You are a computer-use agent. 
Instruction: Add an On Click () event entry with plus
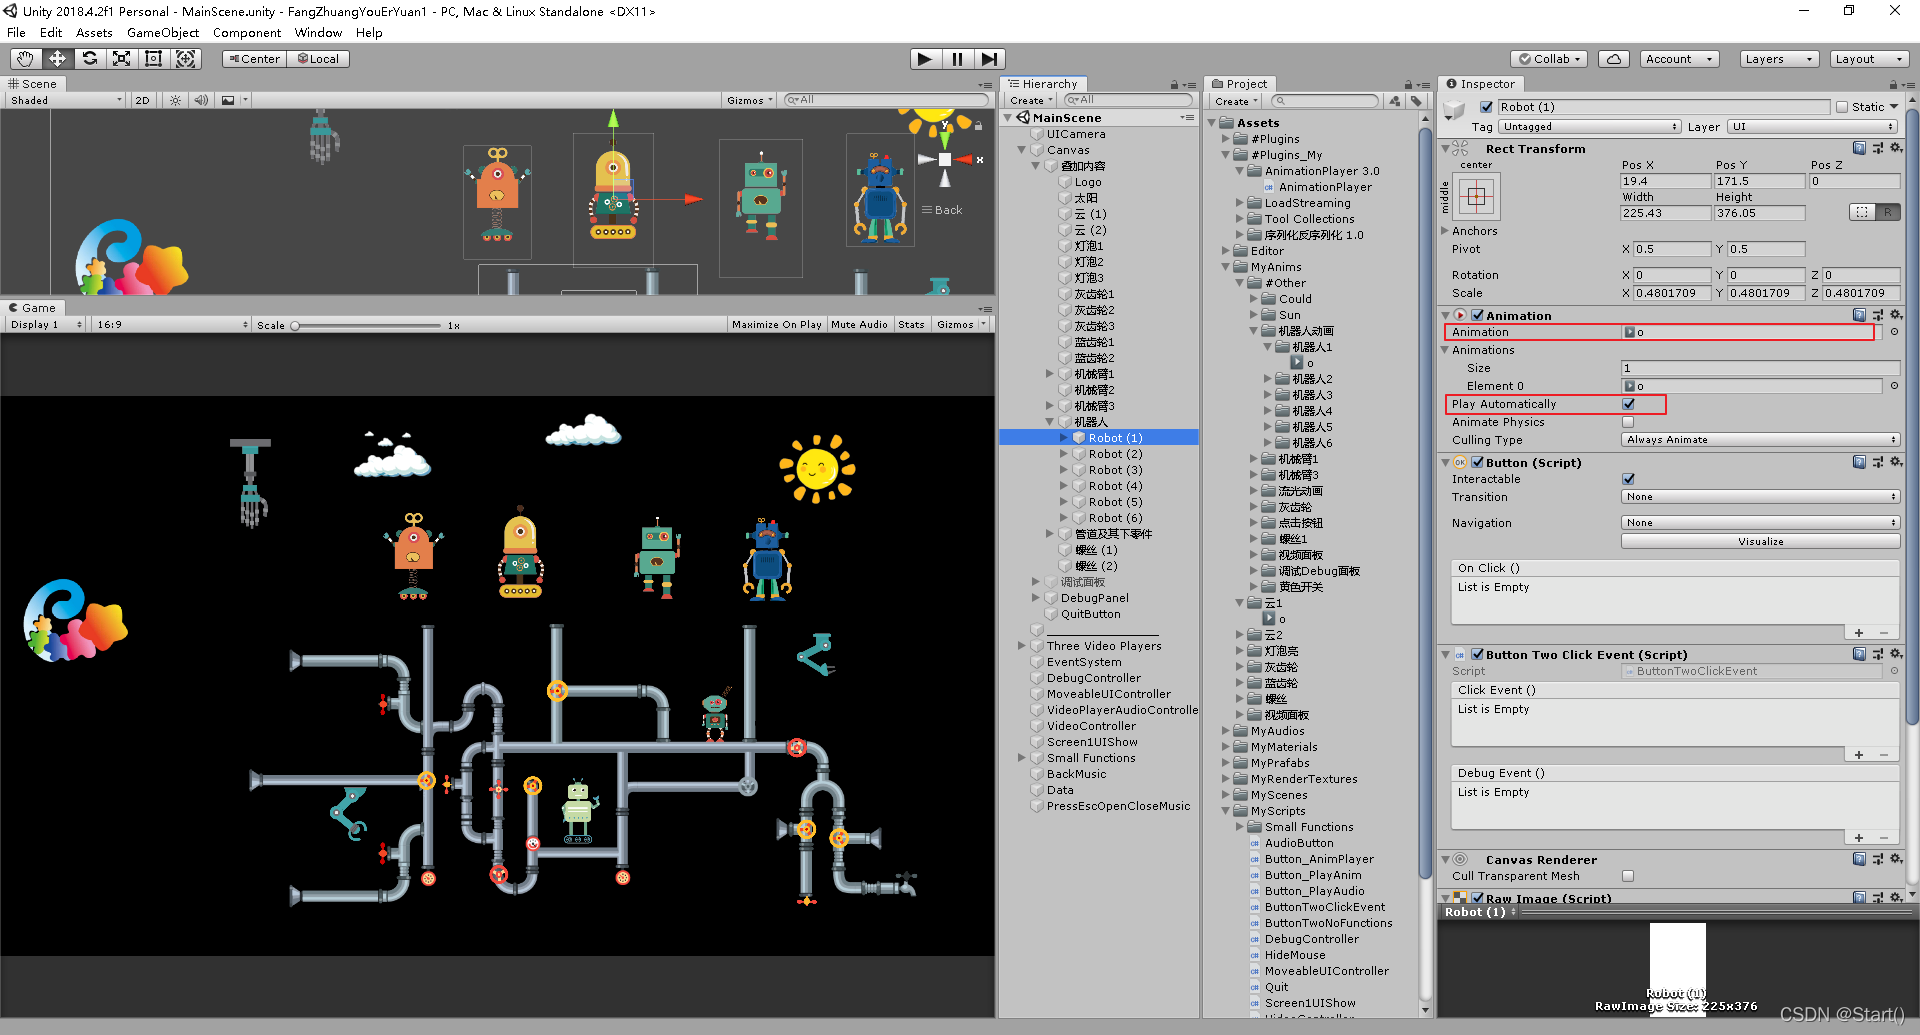[1859, 632]
